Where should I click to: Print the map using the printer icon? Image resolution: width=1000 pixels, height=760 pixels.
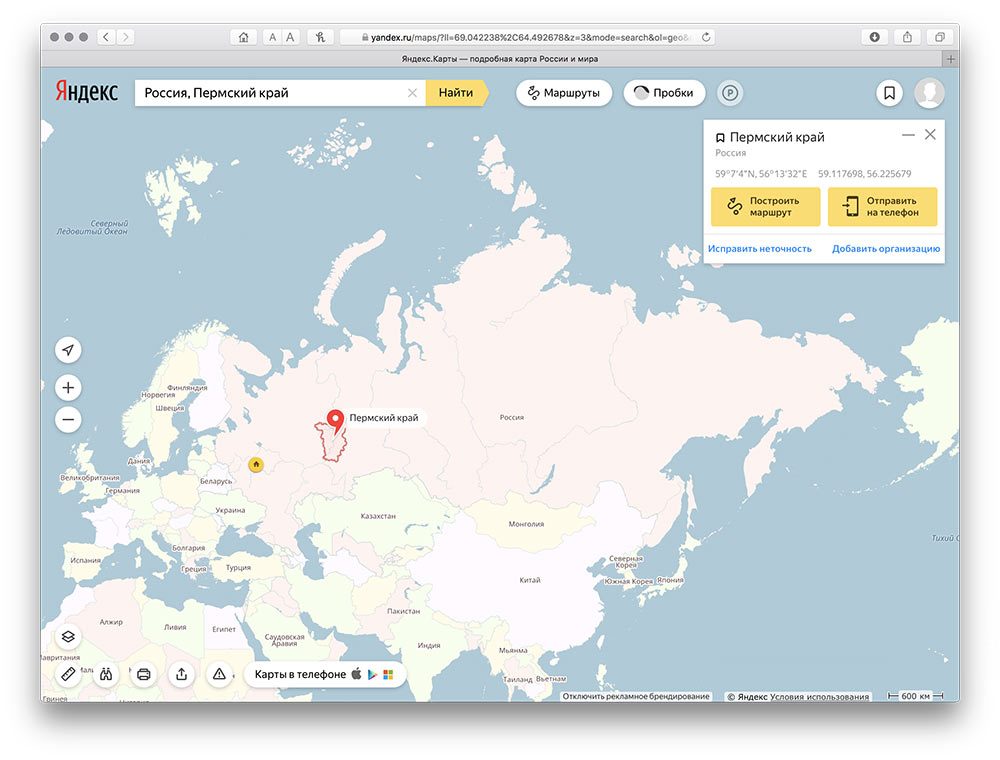(x=144, y=674)
